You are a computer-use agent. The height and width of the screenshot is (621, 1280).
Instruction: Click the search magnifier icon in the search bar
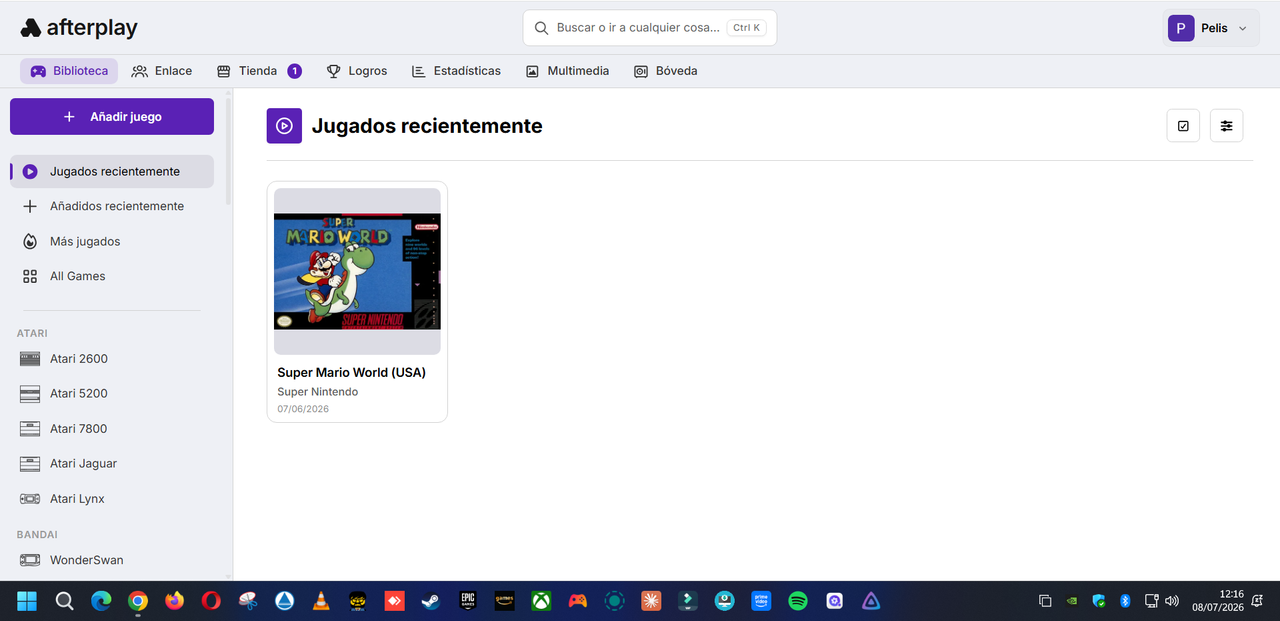[x=541, y=28]
